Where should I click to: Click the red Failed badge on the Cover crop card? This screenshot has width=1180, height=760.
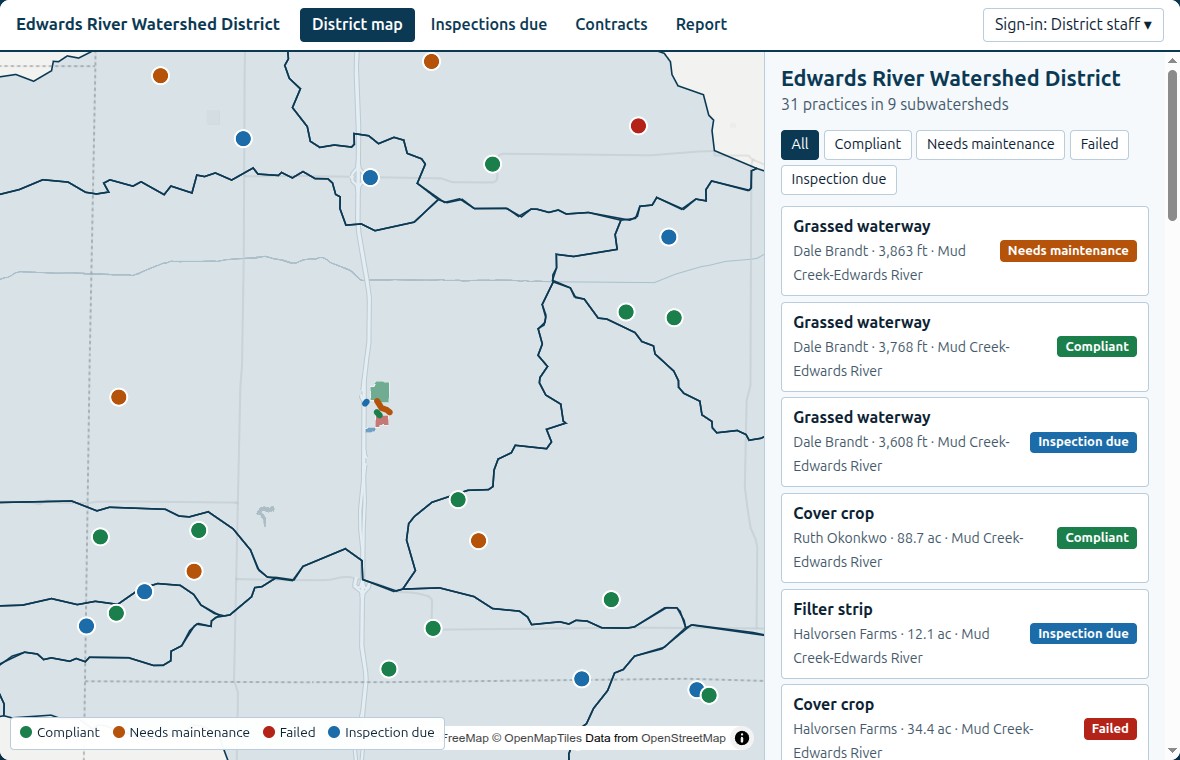pos(1110,729)
